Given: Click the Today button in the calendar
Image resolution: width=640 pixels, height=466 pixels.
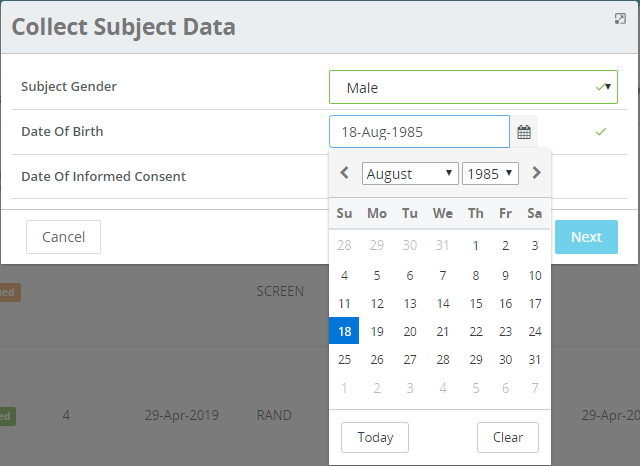Looking at the screenshot, I should click(375, 437).
